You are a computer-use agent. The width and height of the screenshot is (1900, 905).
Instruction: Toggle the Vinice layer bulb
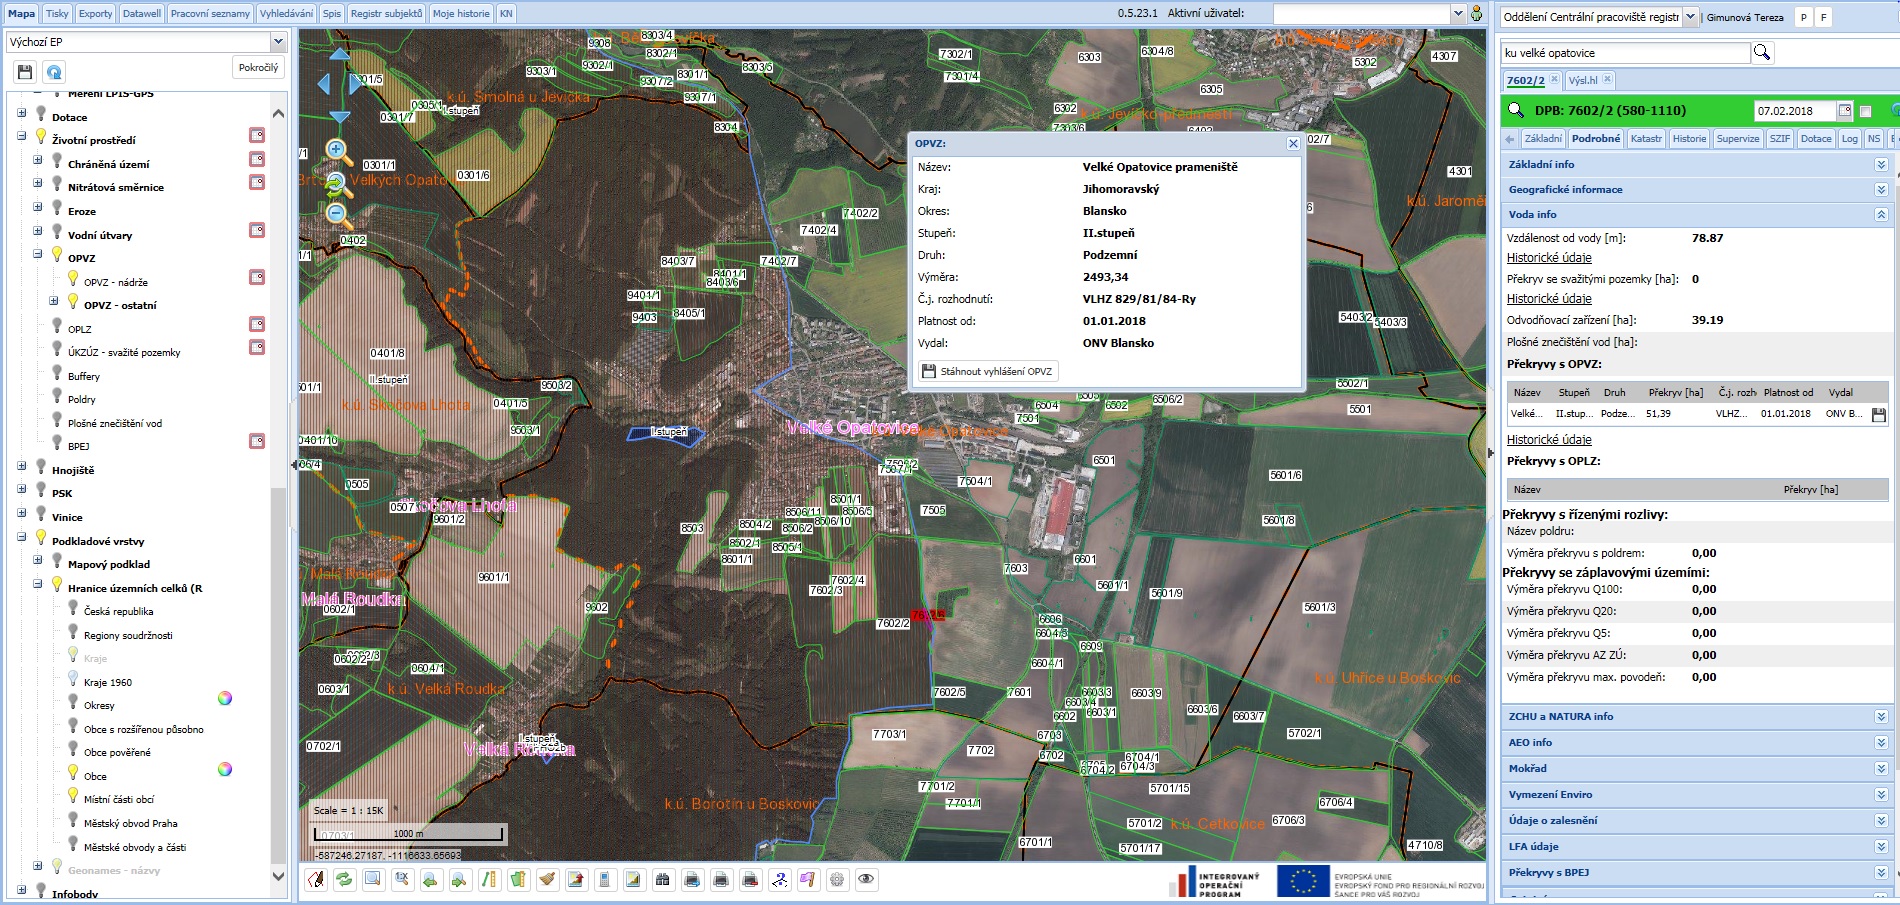pyautogui.click(x=41, y=514)
